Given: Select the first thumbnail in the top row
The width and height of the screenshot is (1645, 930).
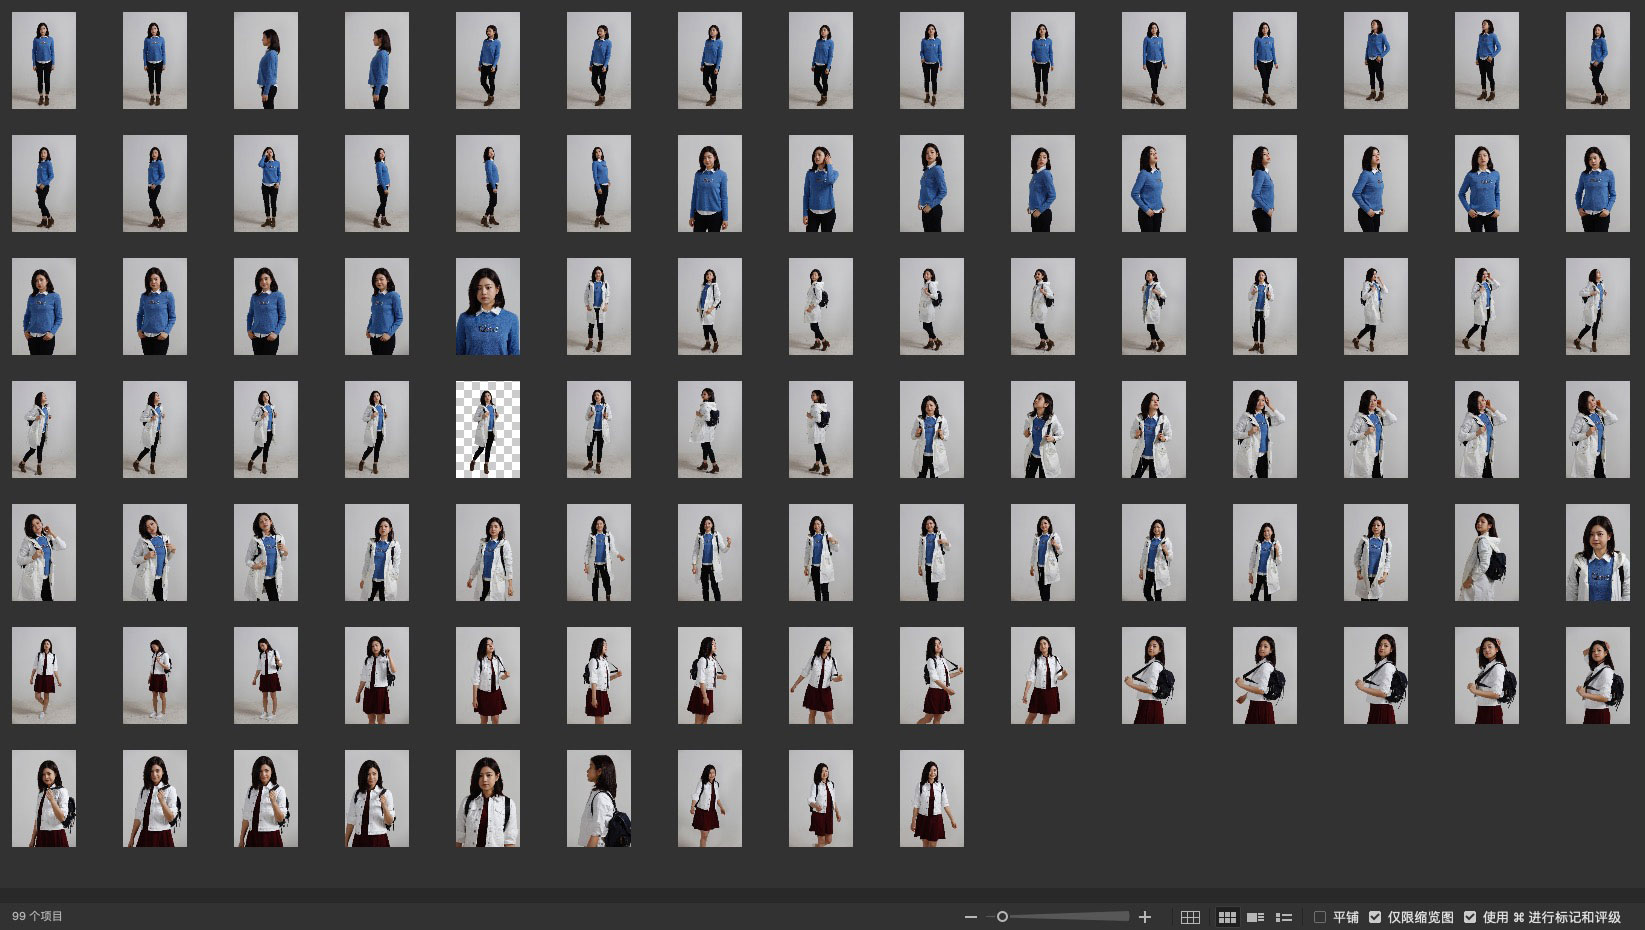Looking at the screenshot, I should point(44,60).
